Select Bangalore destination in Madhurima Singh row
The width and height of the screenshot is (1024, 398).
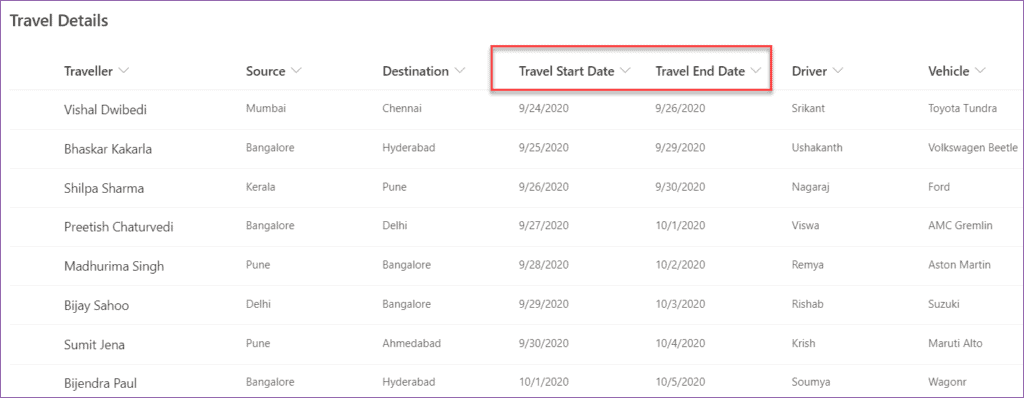(406, 265)
